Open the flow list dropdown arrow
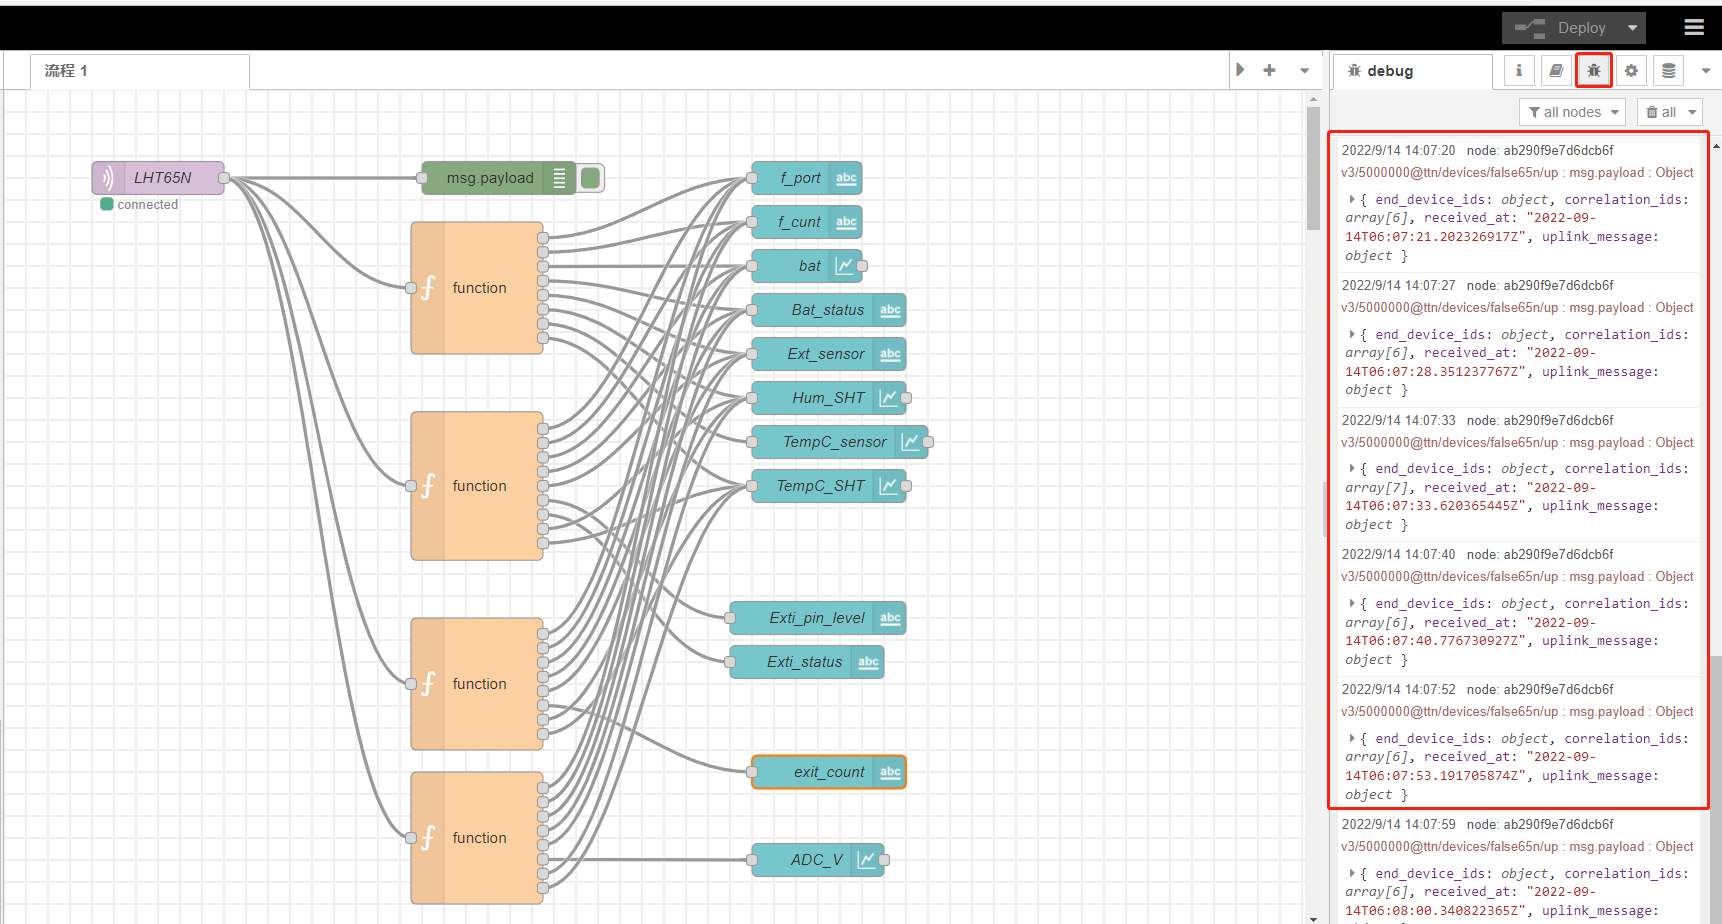This screenshot has height=924, width=1722. [x=1304, y=70]
